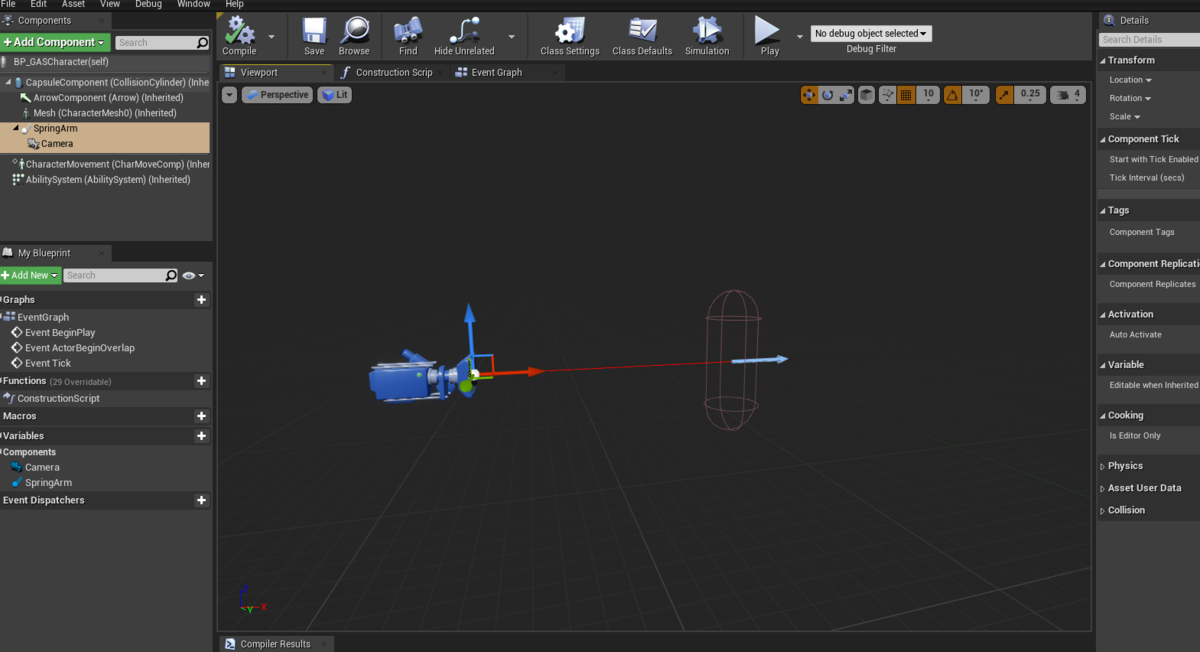
Task: Add an event dispatcher with plus icon
Action: [201, 500]
